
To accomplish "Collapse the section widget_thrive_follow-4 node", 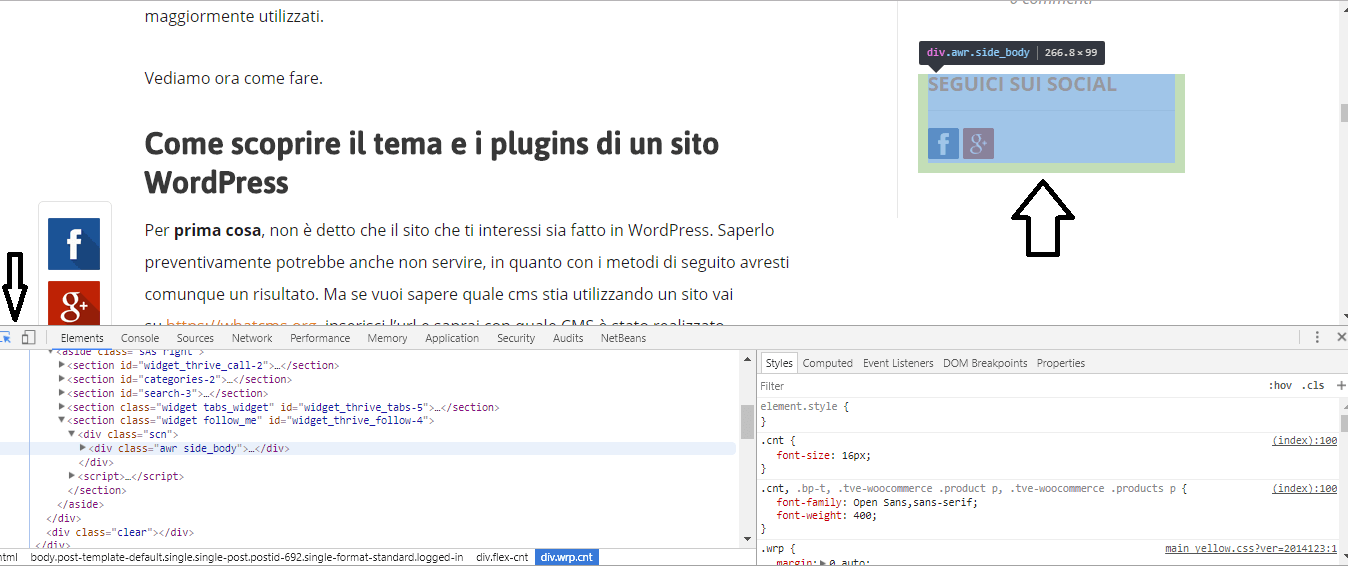I will click(x=62, y=421).
